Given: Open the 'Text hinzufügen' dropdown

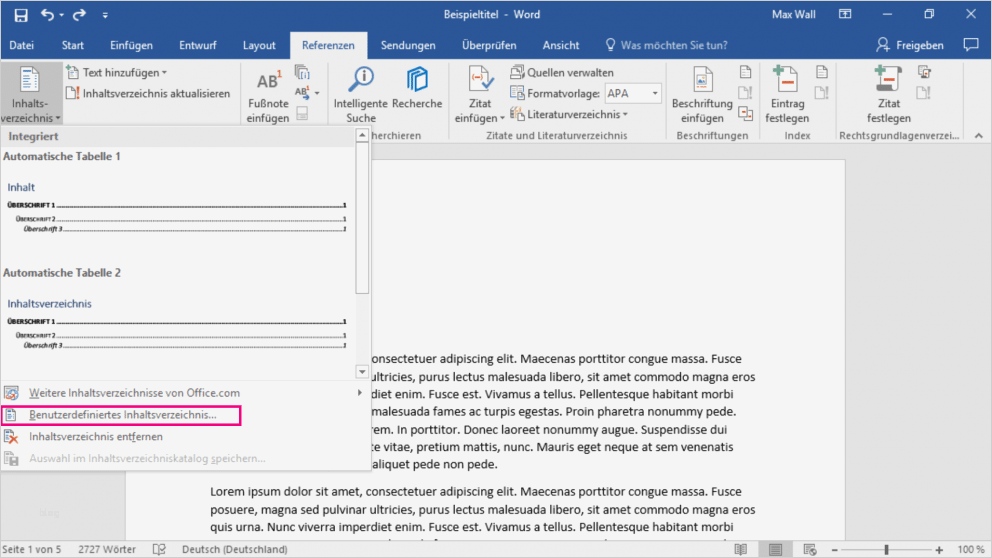Looking at the screenshot, I should click(x=116, y=73).
